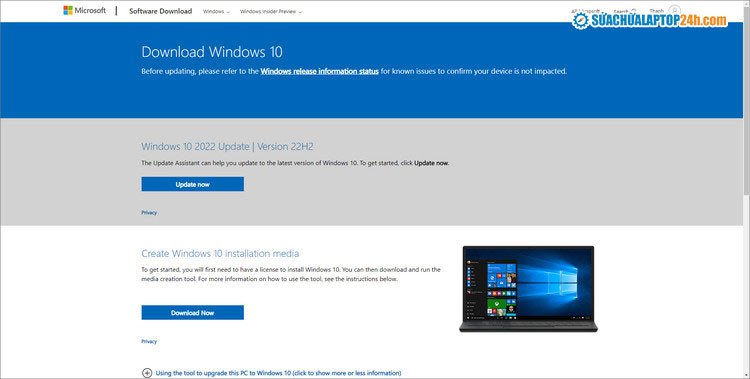The width and height of the screenshot is (750, 379).
Task: Expand the Windows Insider Preview menu
Action: pos(271,11)
